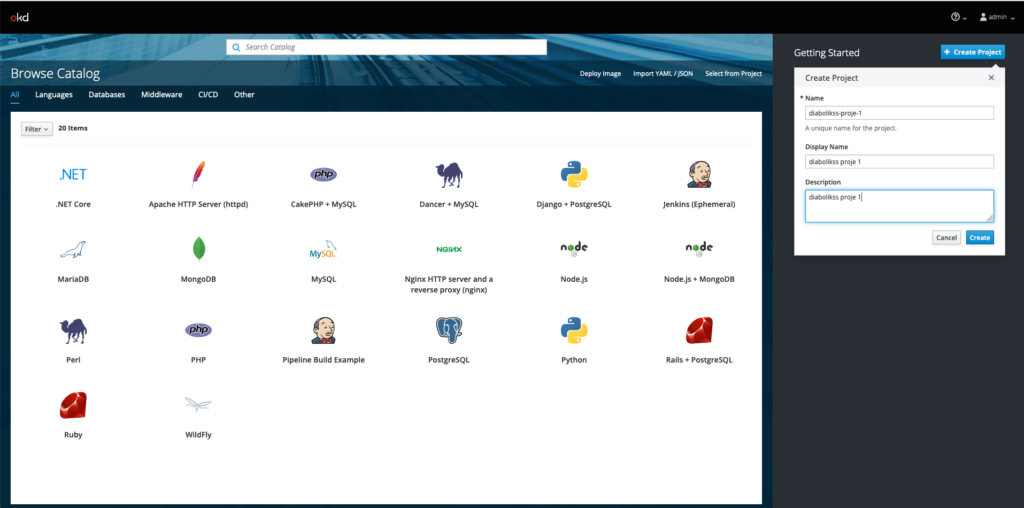This screenshot has width=1024, height=508.
Task: Click the Create Project button
Action: pos(972,52)
